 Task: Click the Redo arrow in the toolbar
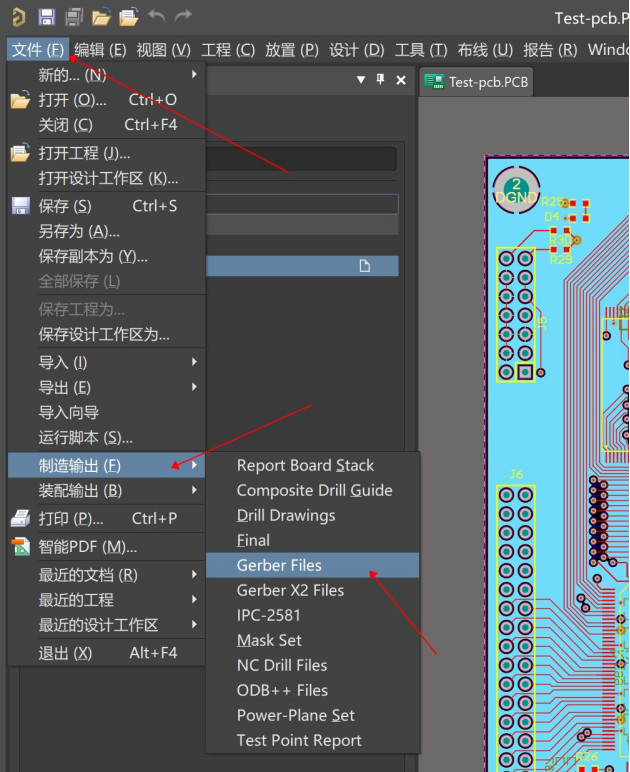(x=183, y=16)
